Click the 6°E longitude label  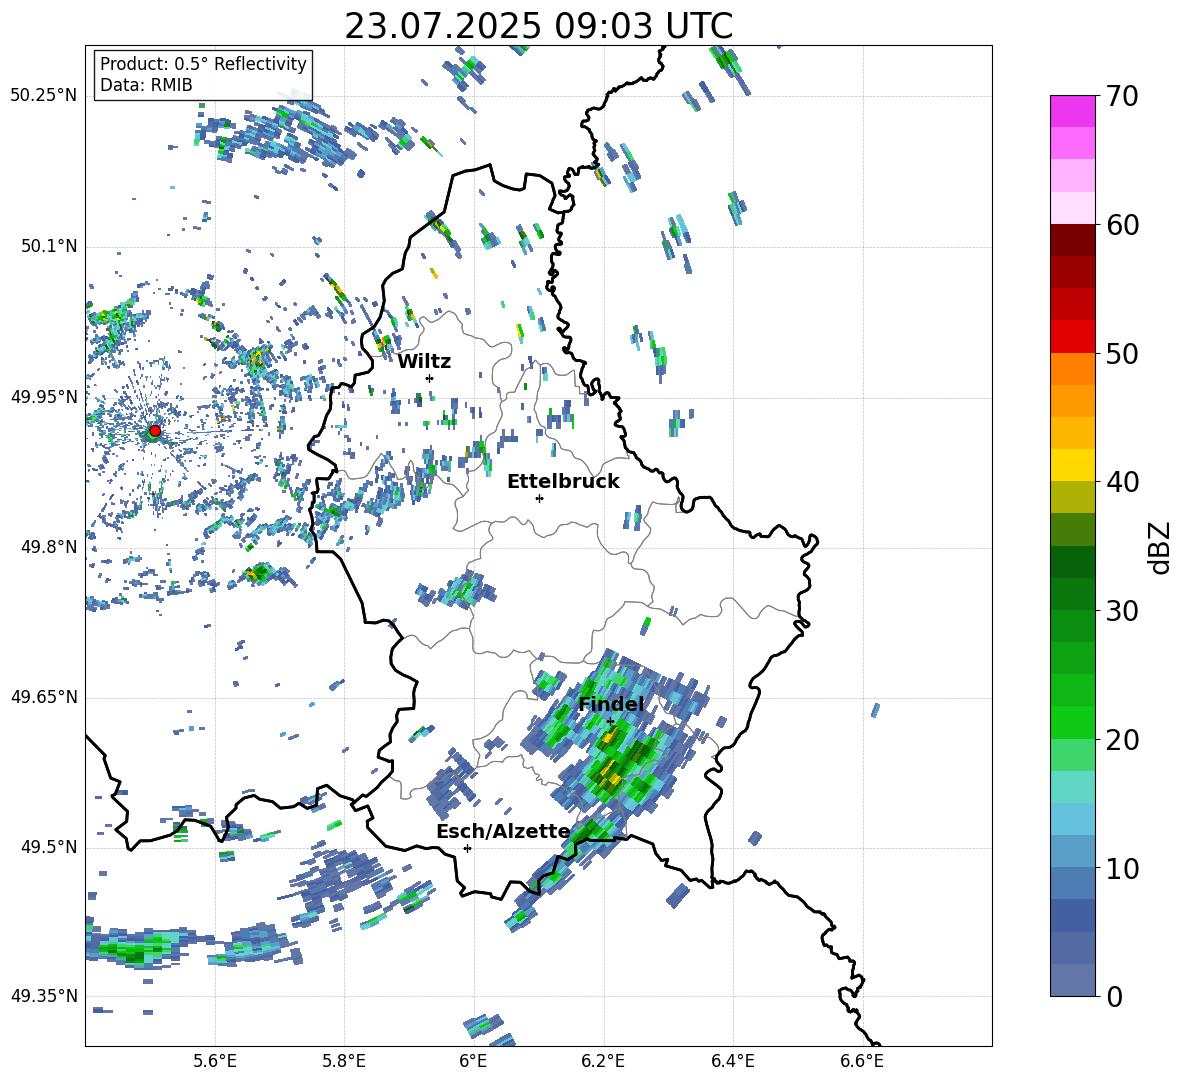[473, 1062]
